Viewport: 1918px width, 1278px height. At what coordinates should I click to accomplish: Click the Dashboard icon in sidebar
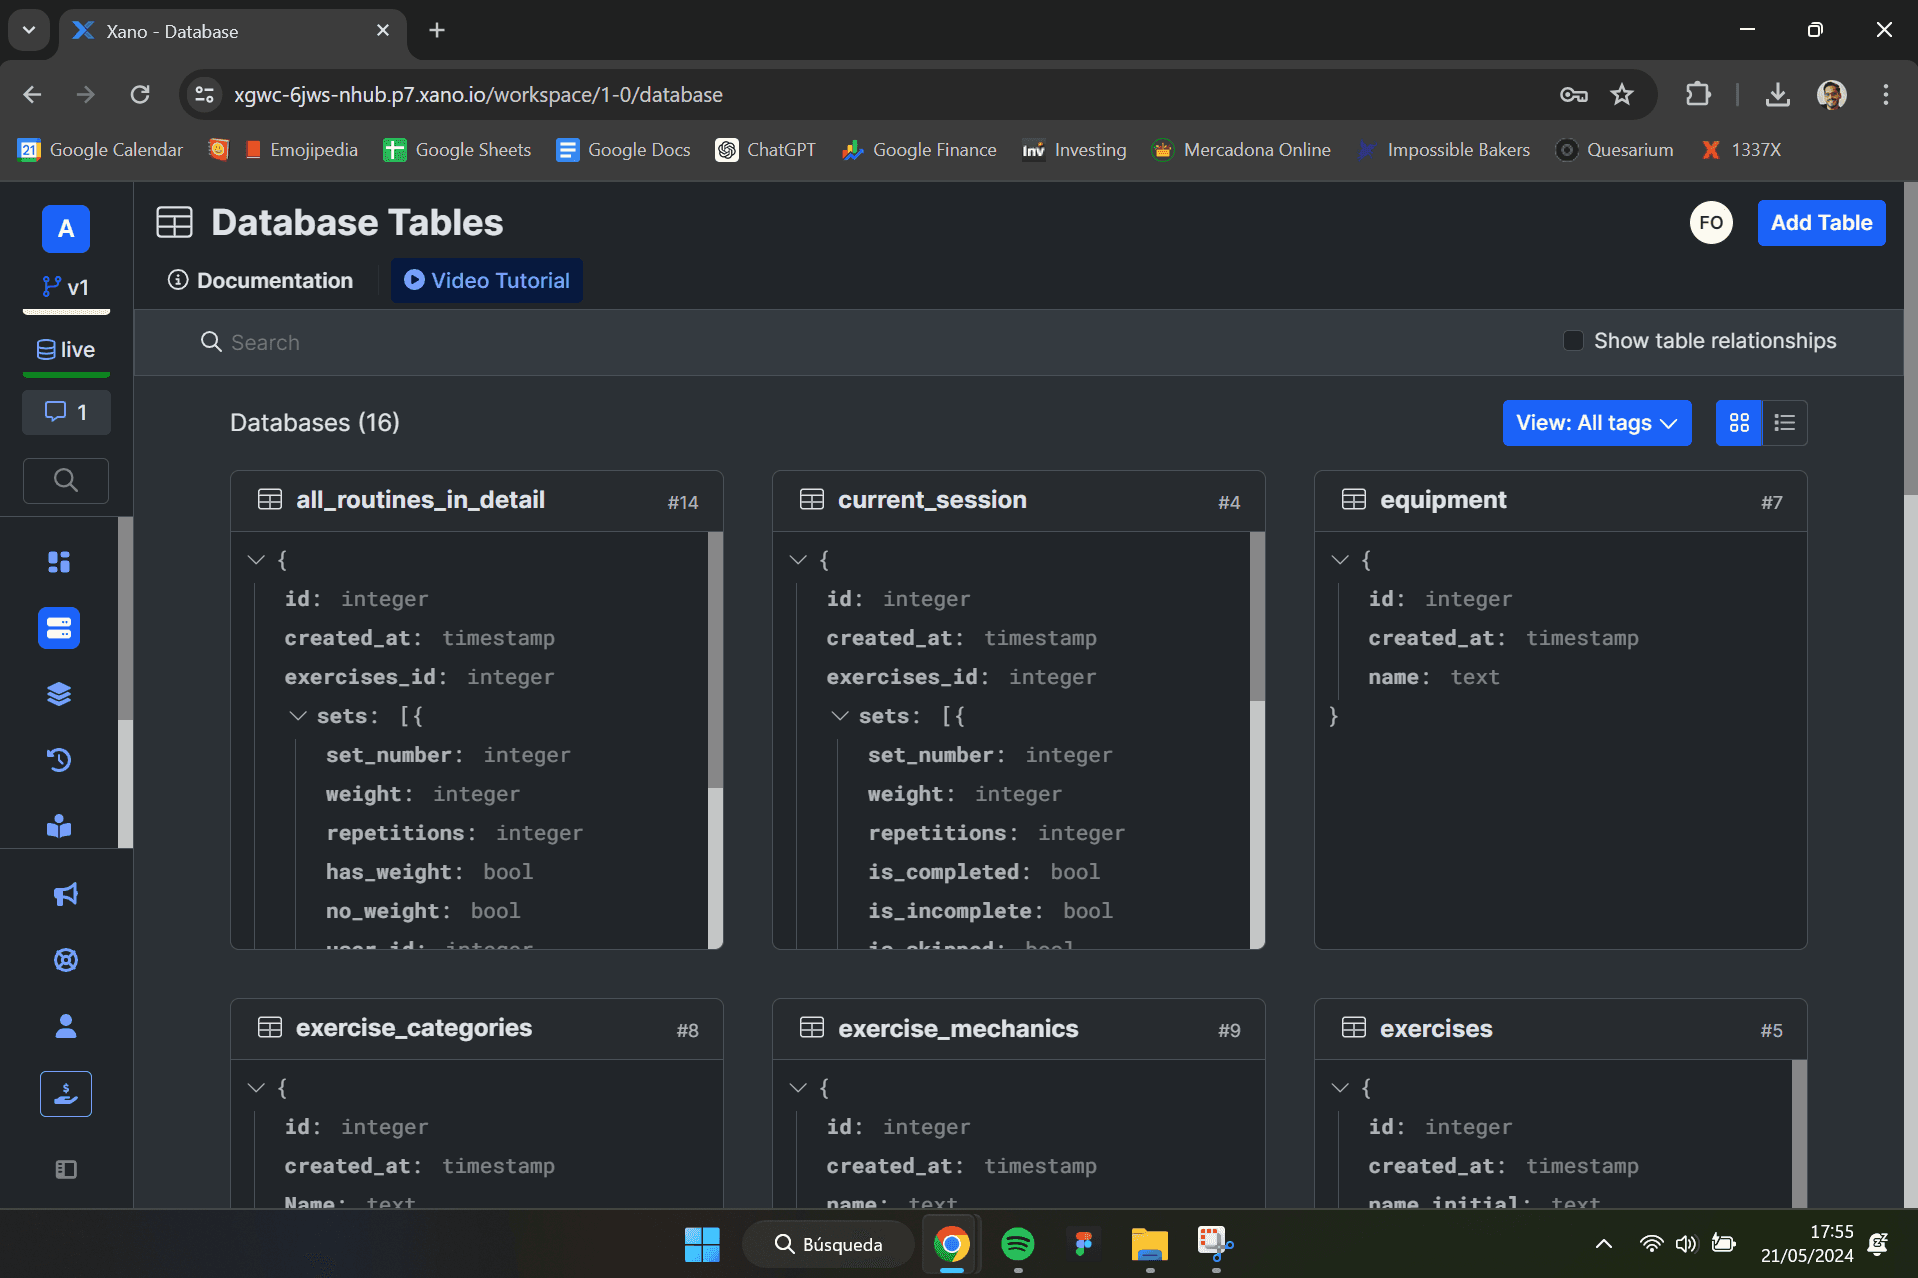point(59,562)
